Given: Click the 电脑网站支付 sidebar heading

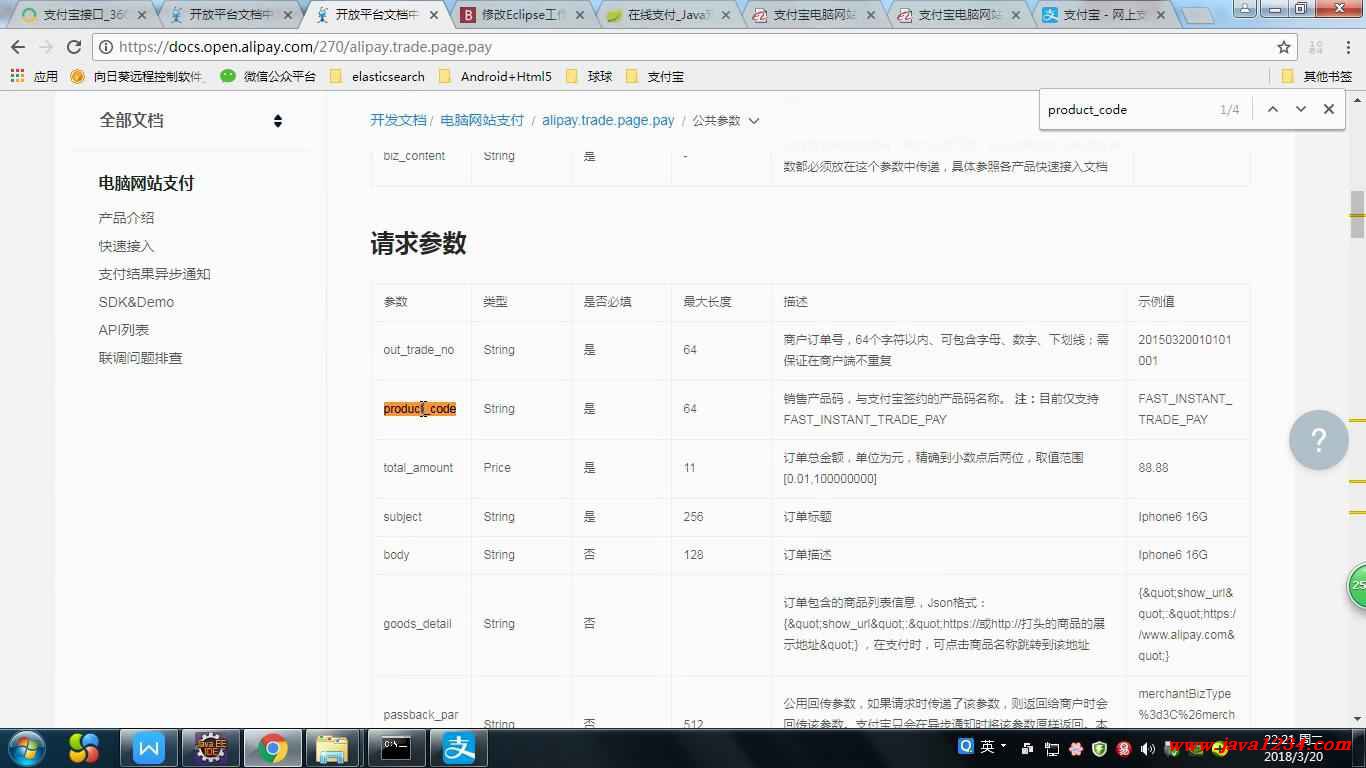Looking at the screenshot, I should click(146, 183).
